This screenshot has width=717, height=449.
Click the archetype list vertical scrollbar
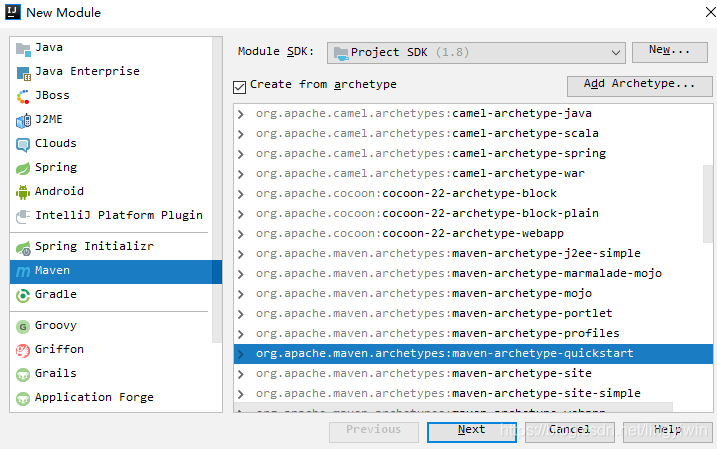pyautogui.click(x=707, y=203)
